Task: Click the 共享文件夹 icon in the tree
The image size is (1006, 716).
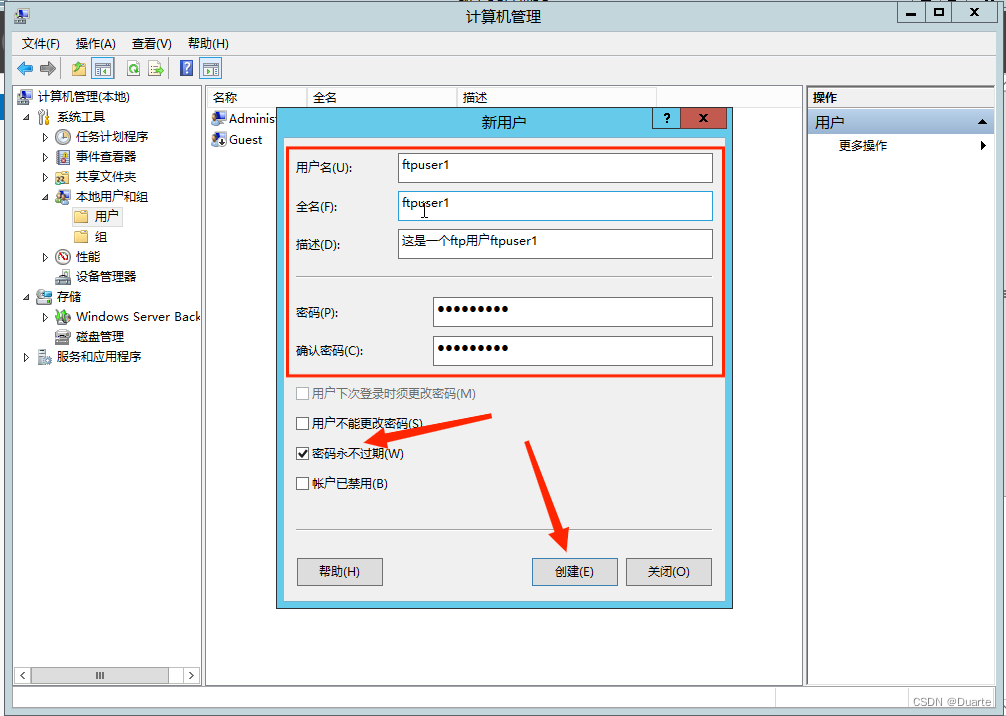Action: point(62,177)
